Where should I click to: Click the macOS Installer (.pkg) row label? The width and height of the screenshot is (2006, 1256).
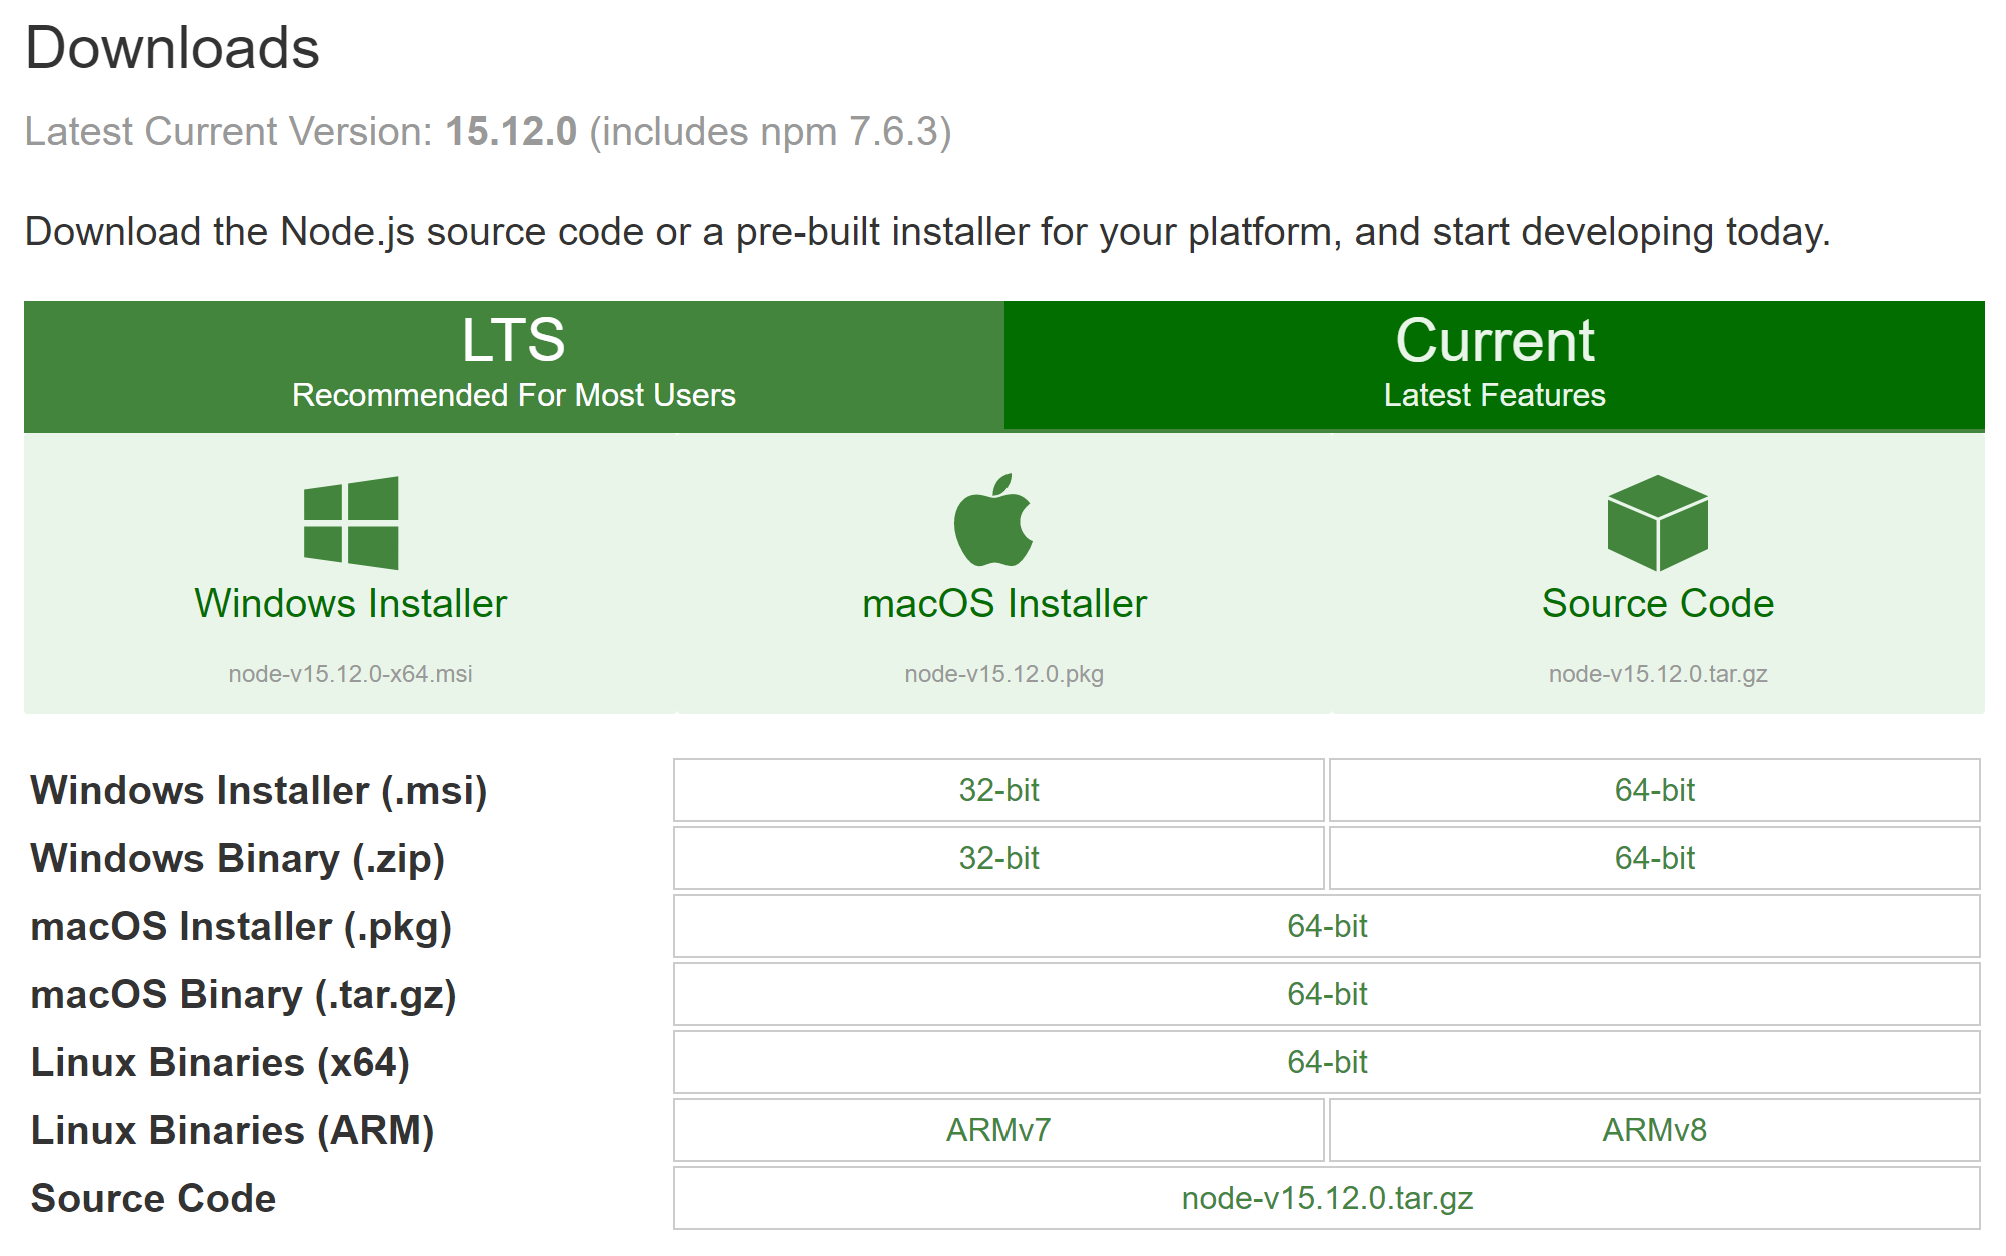[x=241, y=926]
